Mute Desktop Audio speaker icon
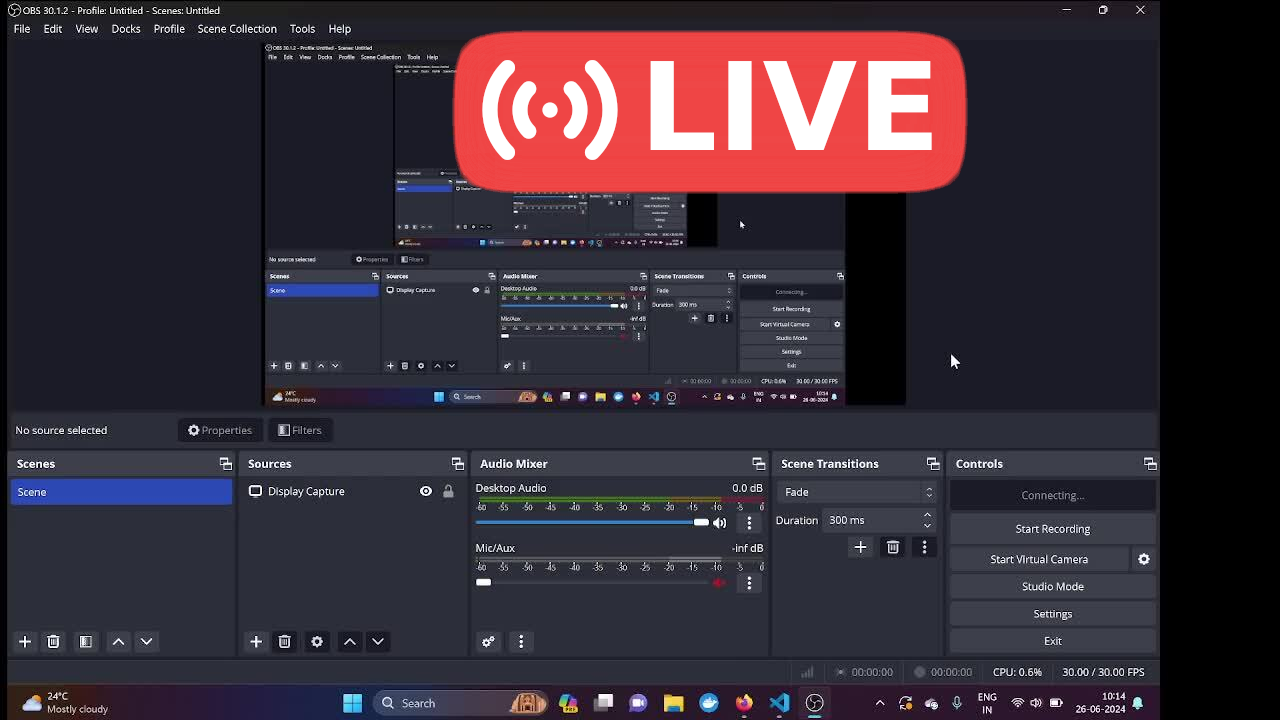The width and height of the screenshot is (1280, 720). click(719, 523)
